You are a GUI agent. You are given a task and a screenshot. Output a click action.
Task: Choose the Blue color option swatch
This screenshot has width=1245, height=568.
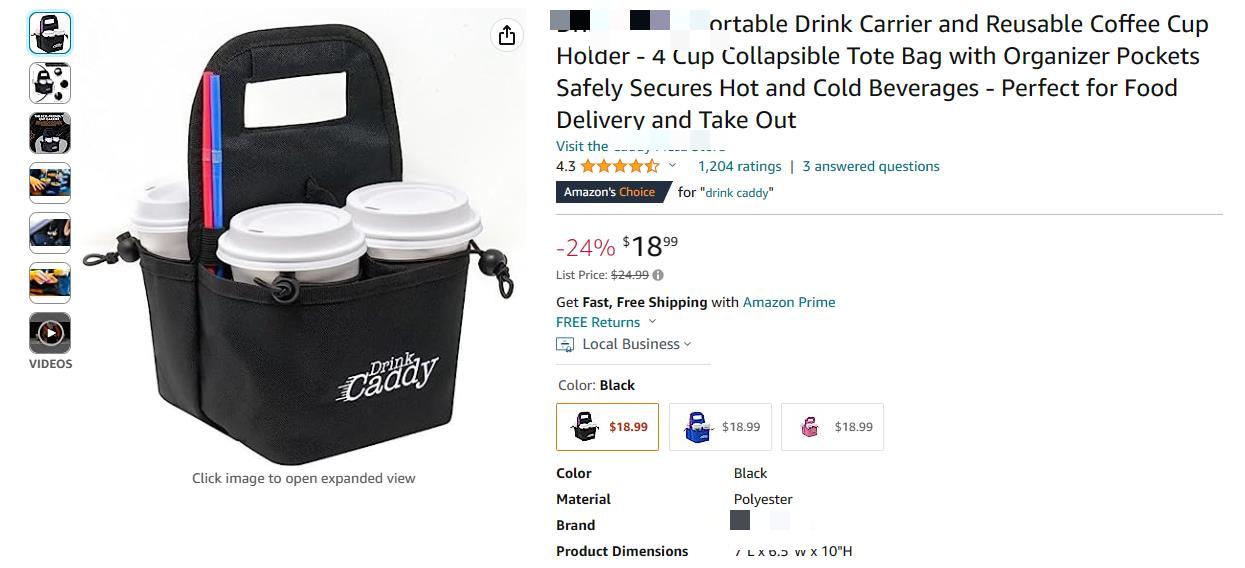pyautogui.click(x=720, y=427)
